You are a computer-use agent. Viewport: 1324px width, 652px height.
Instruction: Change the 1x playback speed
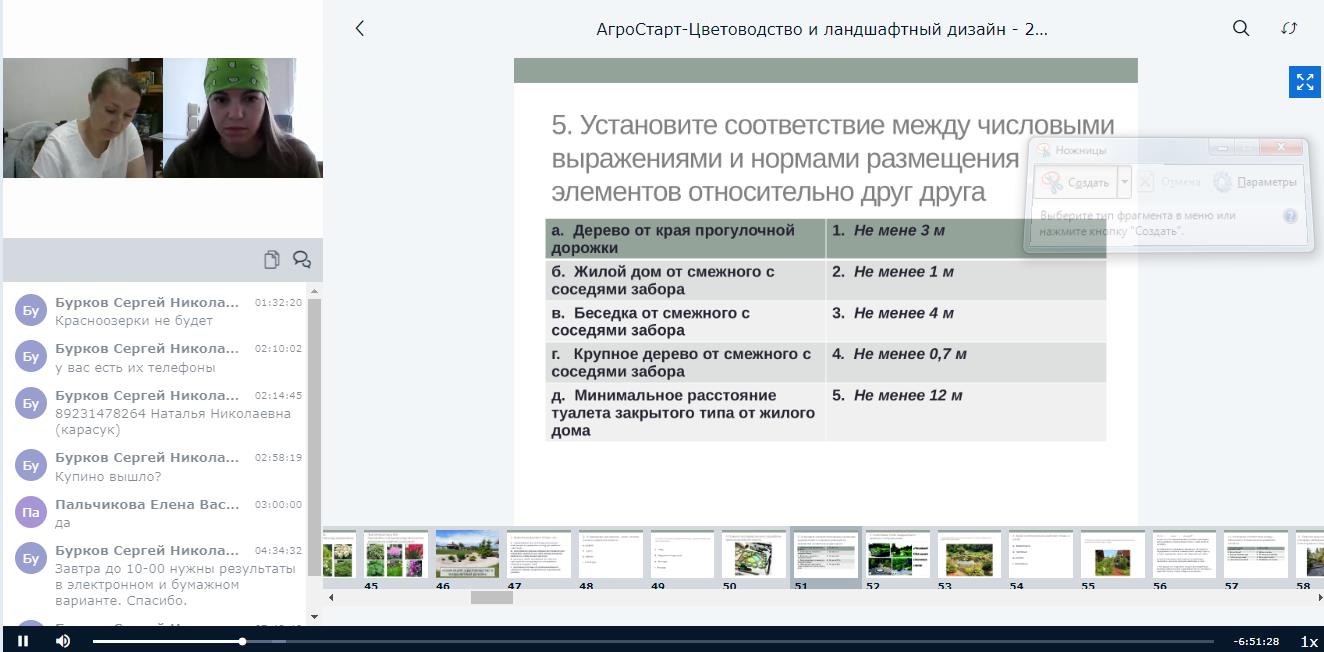click(x=1308, y=641)
